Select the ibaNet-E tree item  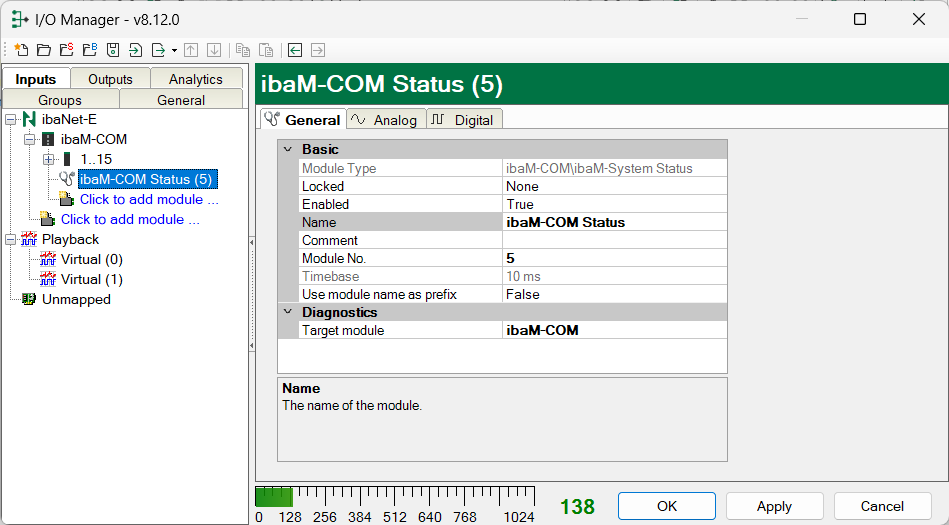[x=69, y=119]
